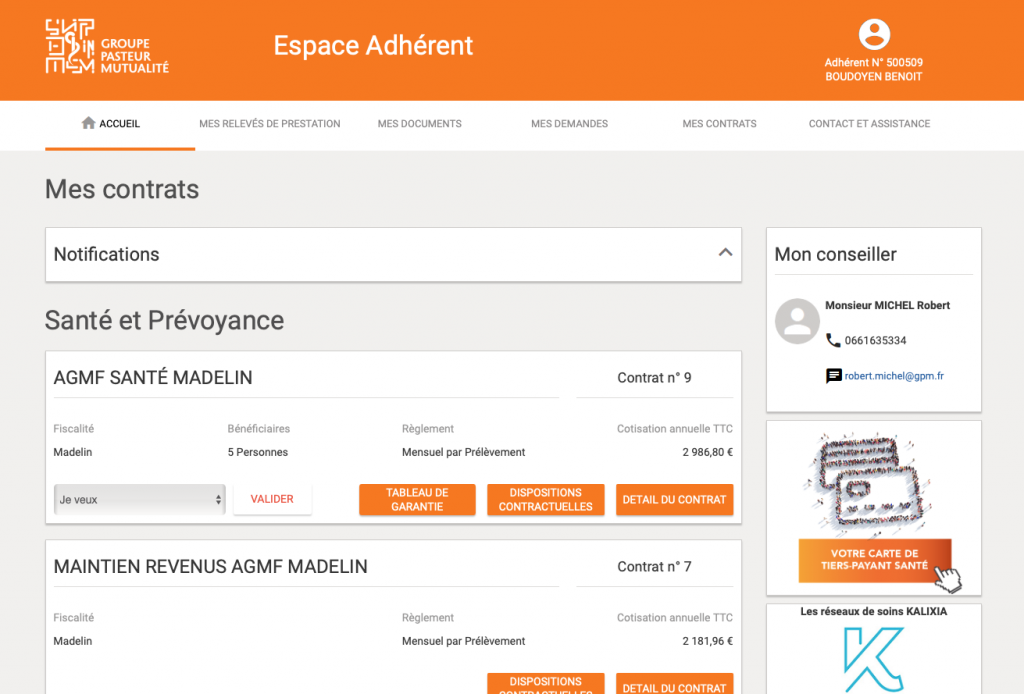Go to the Mes Demandes tab
The width and height of the screenshot is (1024, 694).
(x=569, y=124)
